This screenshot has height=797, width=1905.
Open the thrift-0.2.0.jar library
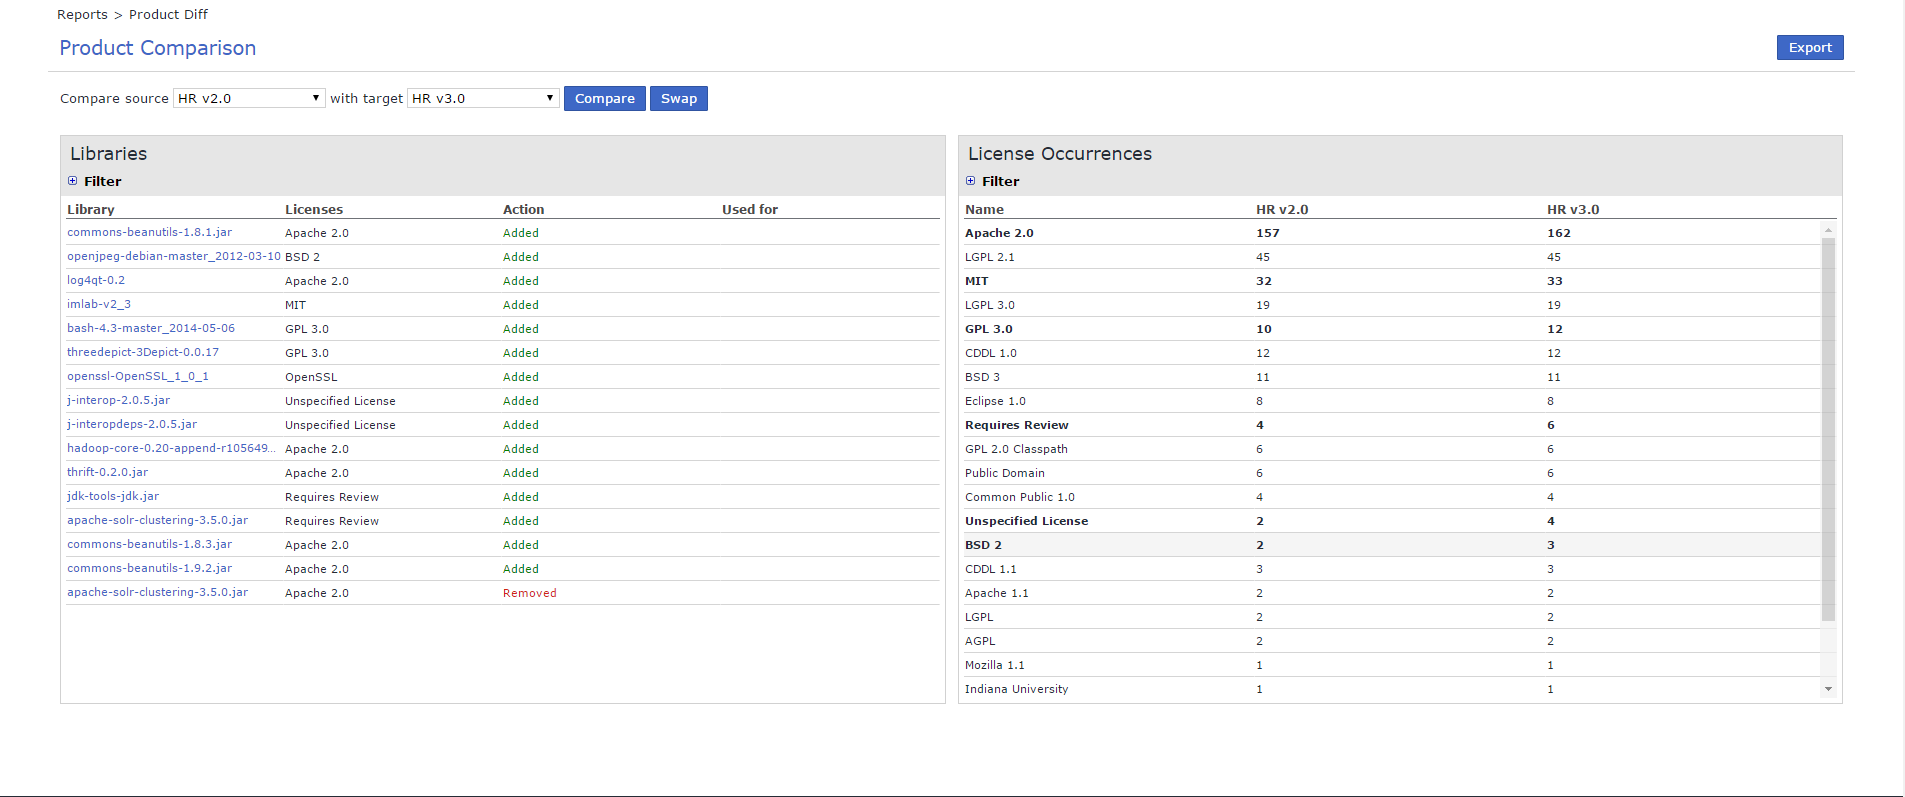pyautogui.click(x=107, y=472)
